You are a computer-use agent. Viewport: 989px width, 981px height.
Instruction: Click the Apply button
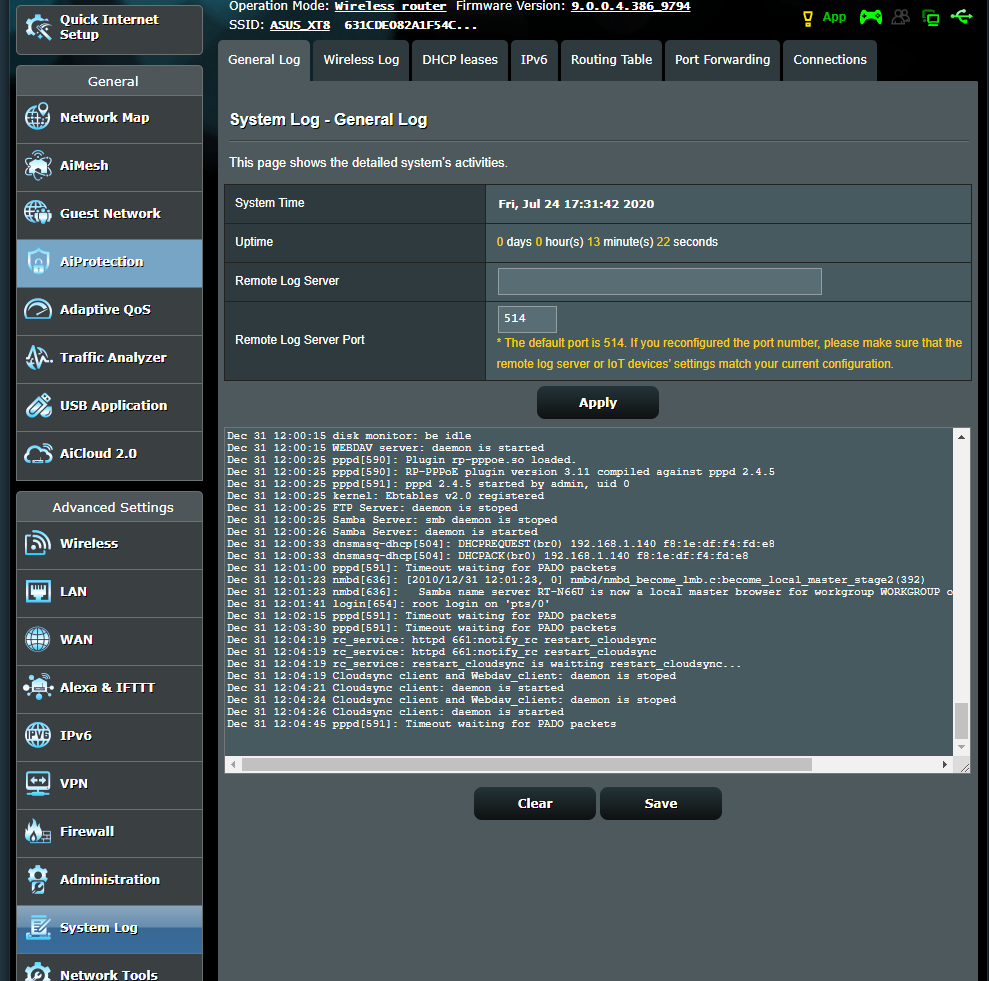pyautogui.click(x=598, y=402)
